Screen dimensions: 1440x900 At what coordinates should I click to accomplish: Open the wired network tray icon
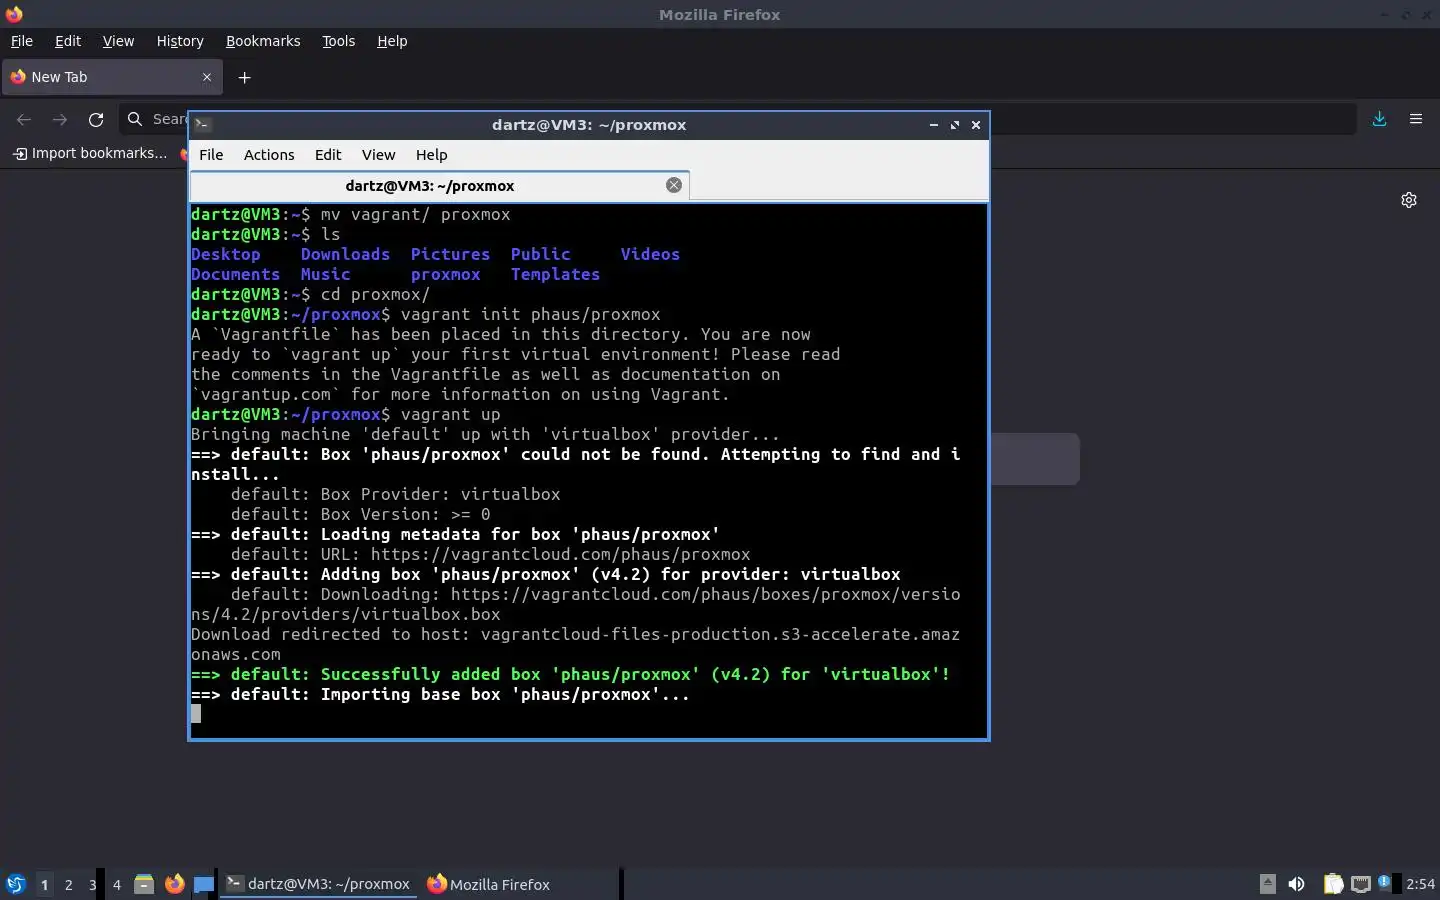1360,884
